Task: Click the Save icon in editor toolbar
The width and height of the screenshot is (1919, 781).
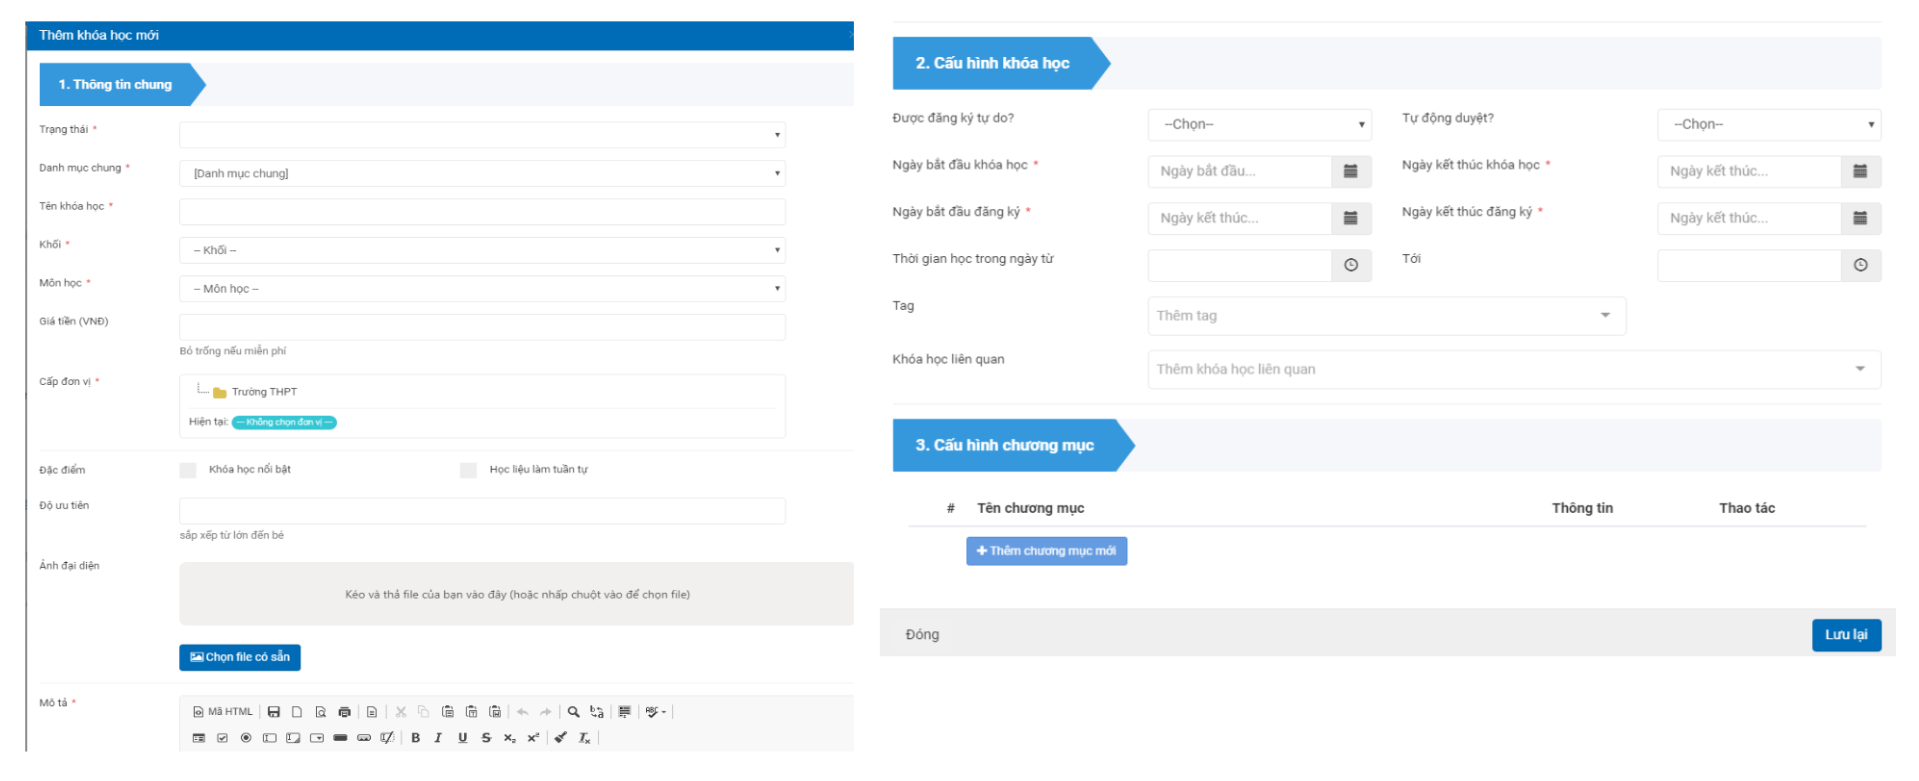Action: click(273, 712)
